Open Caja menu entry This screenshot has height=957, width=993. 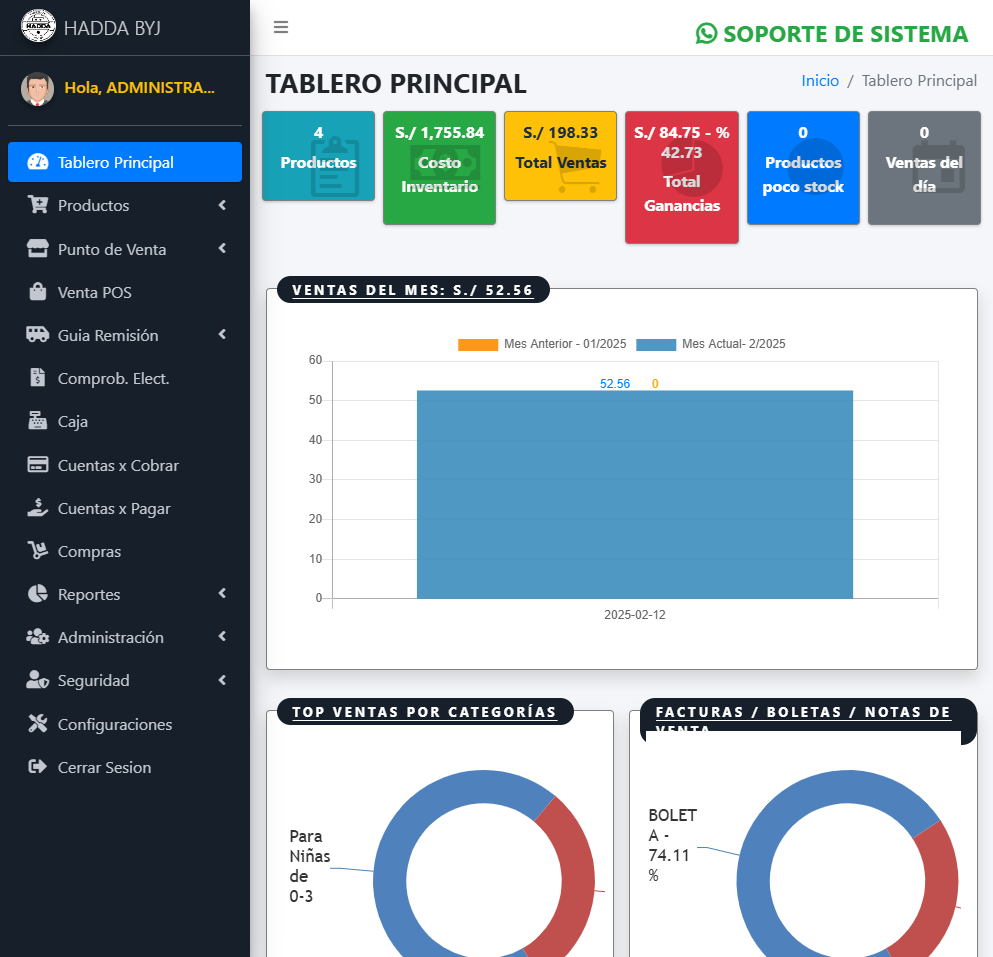click(x=125, y=421)
